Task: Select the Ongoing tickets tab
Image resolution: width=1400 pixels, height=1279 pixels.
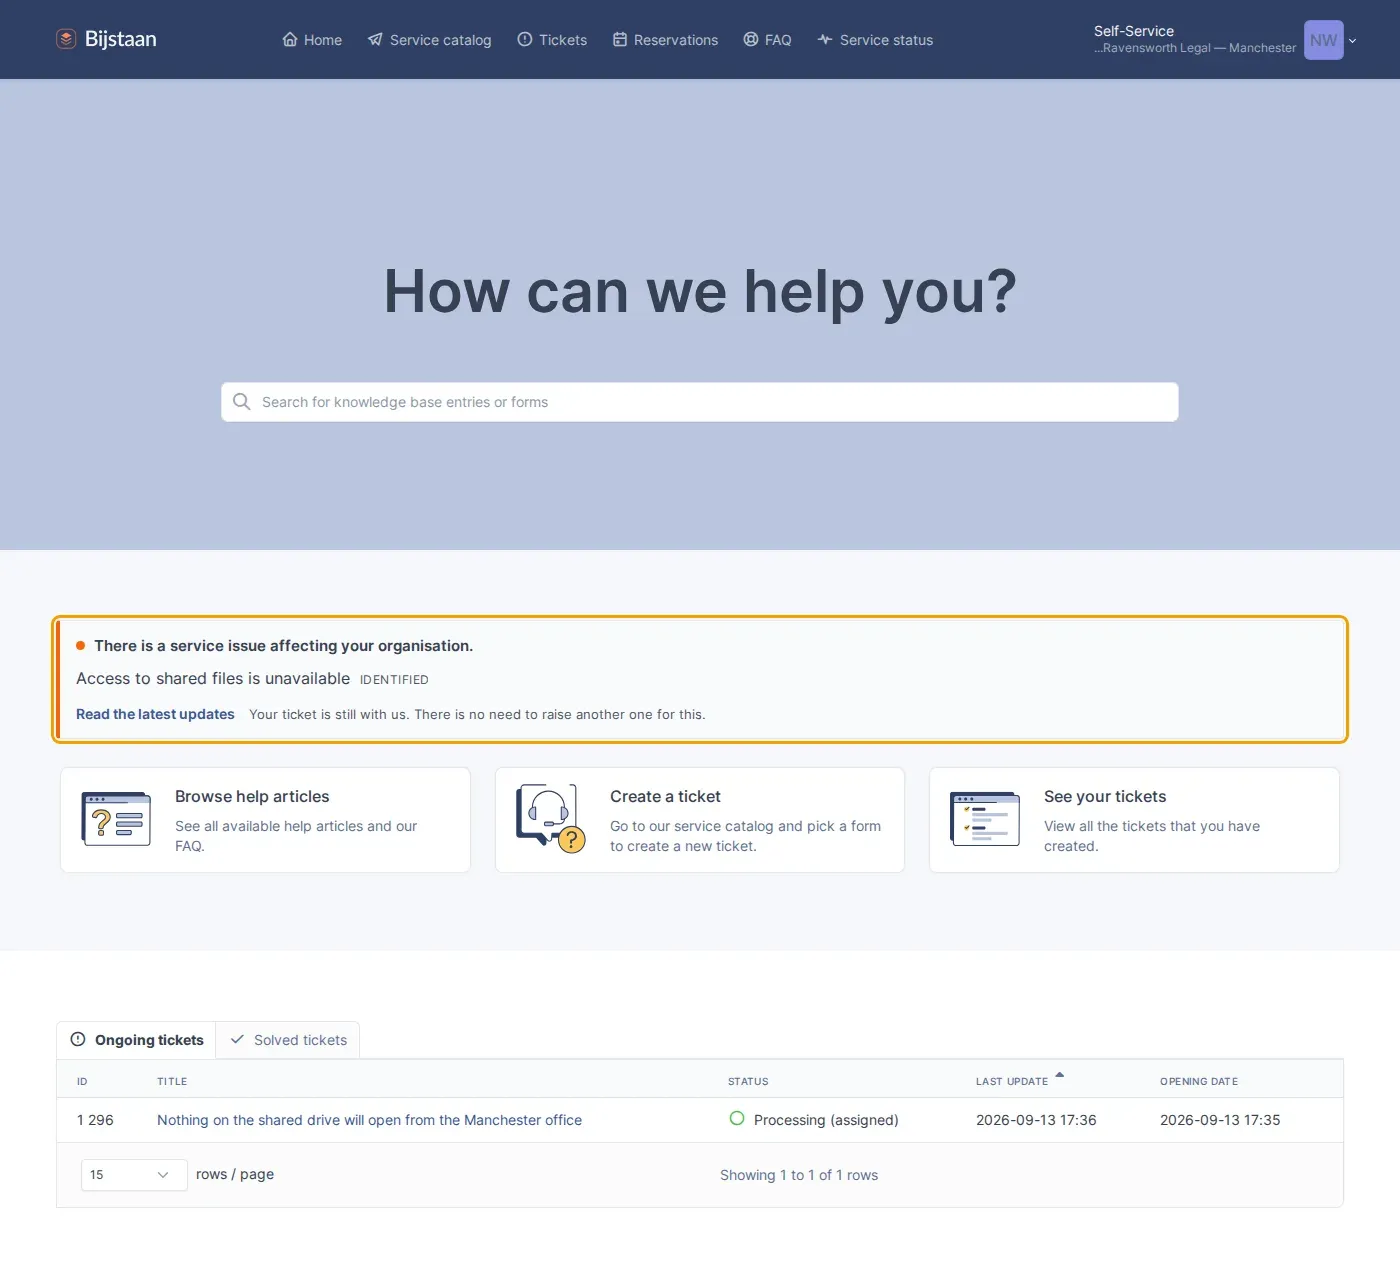Action: (x=136, y=1040)
